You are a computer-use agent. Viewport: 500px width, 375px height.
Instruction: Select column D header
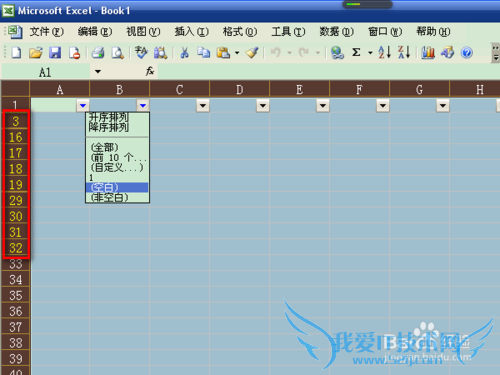pos(240,89)
